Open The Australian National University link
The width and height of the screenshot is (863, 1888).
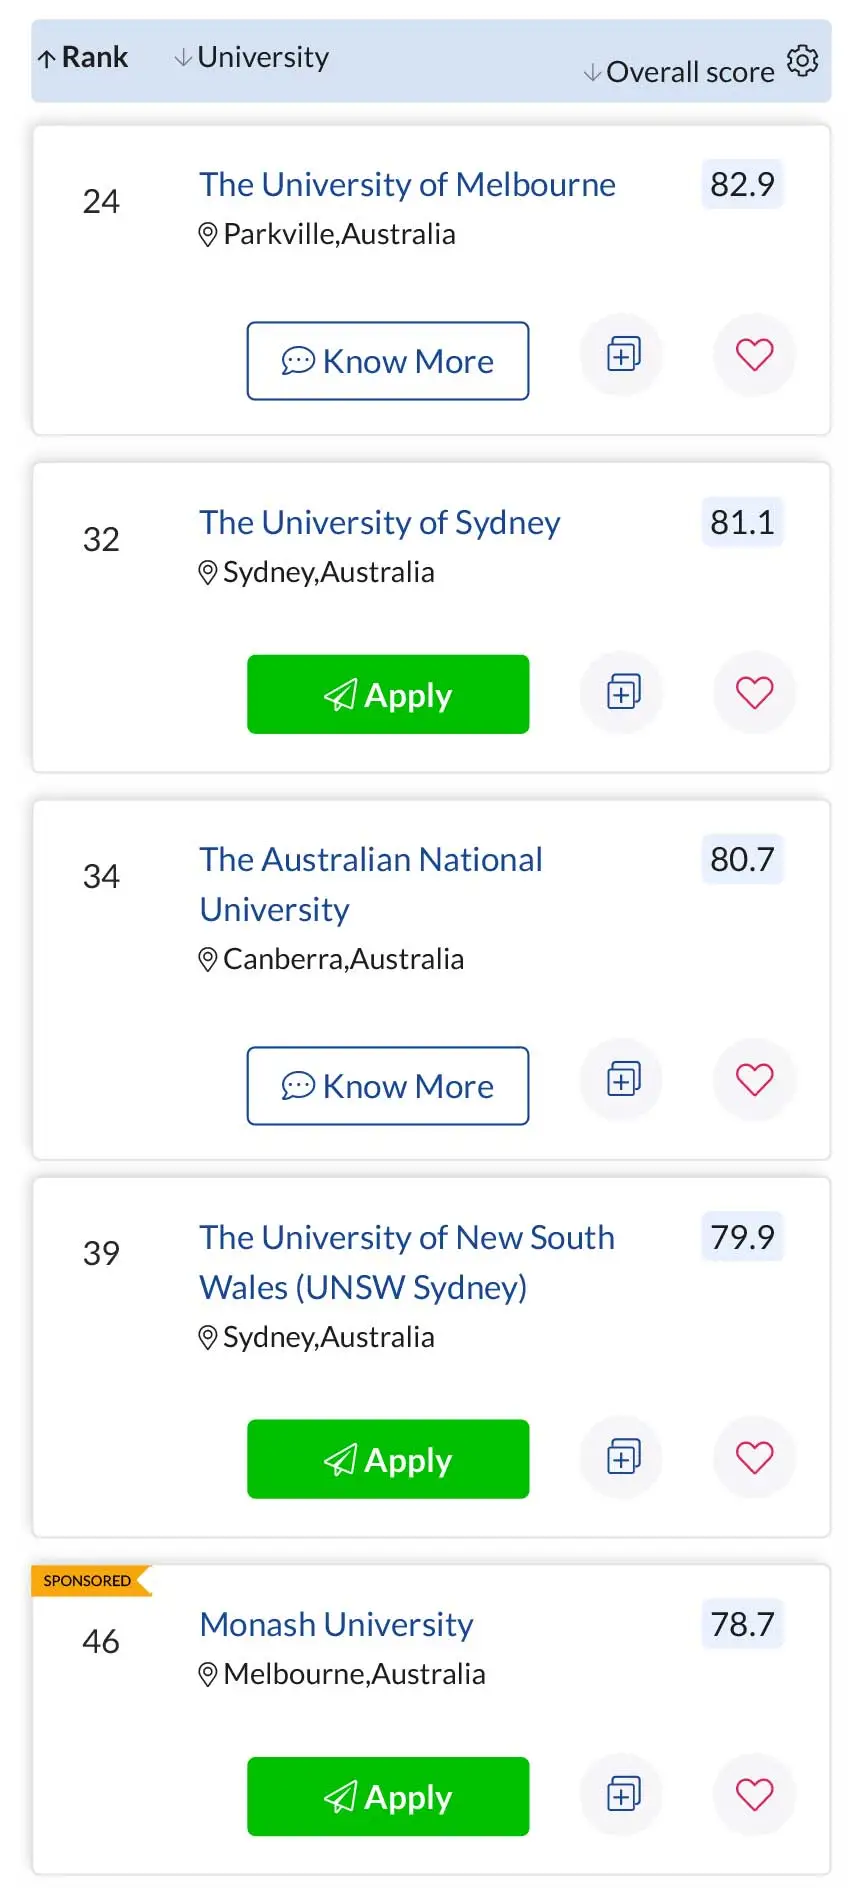click(371, 884)
